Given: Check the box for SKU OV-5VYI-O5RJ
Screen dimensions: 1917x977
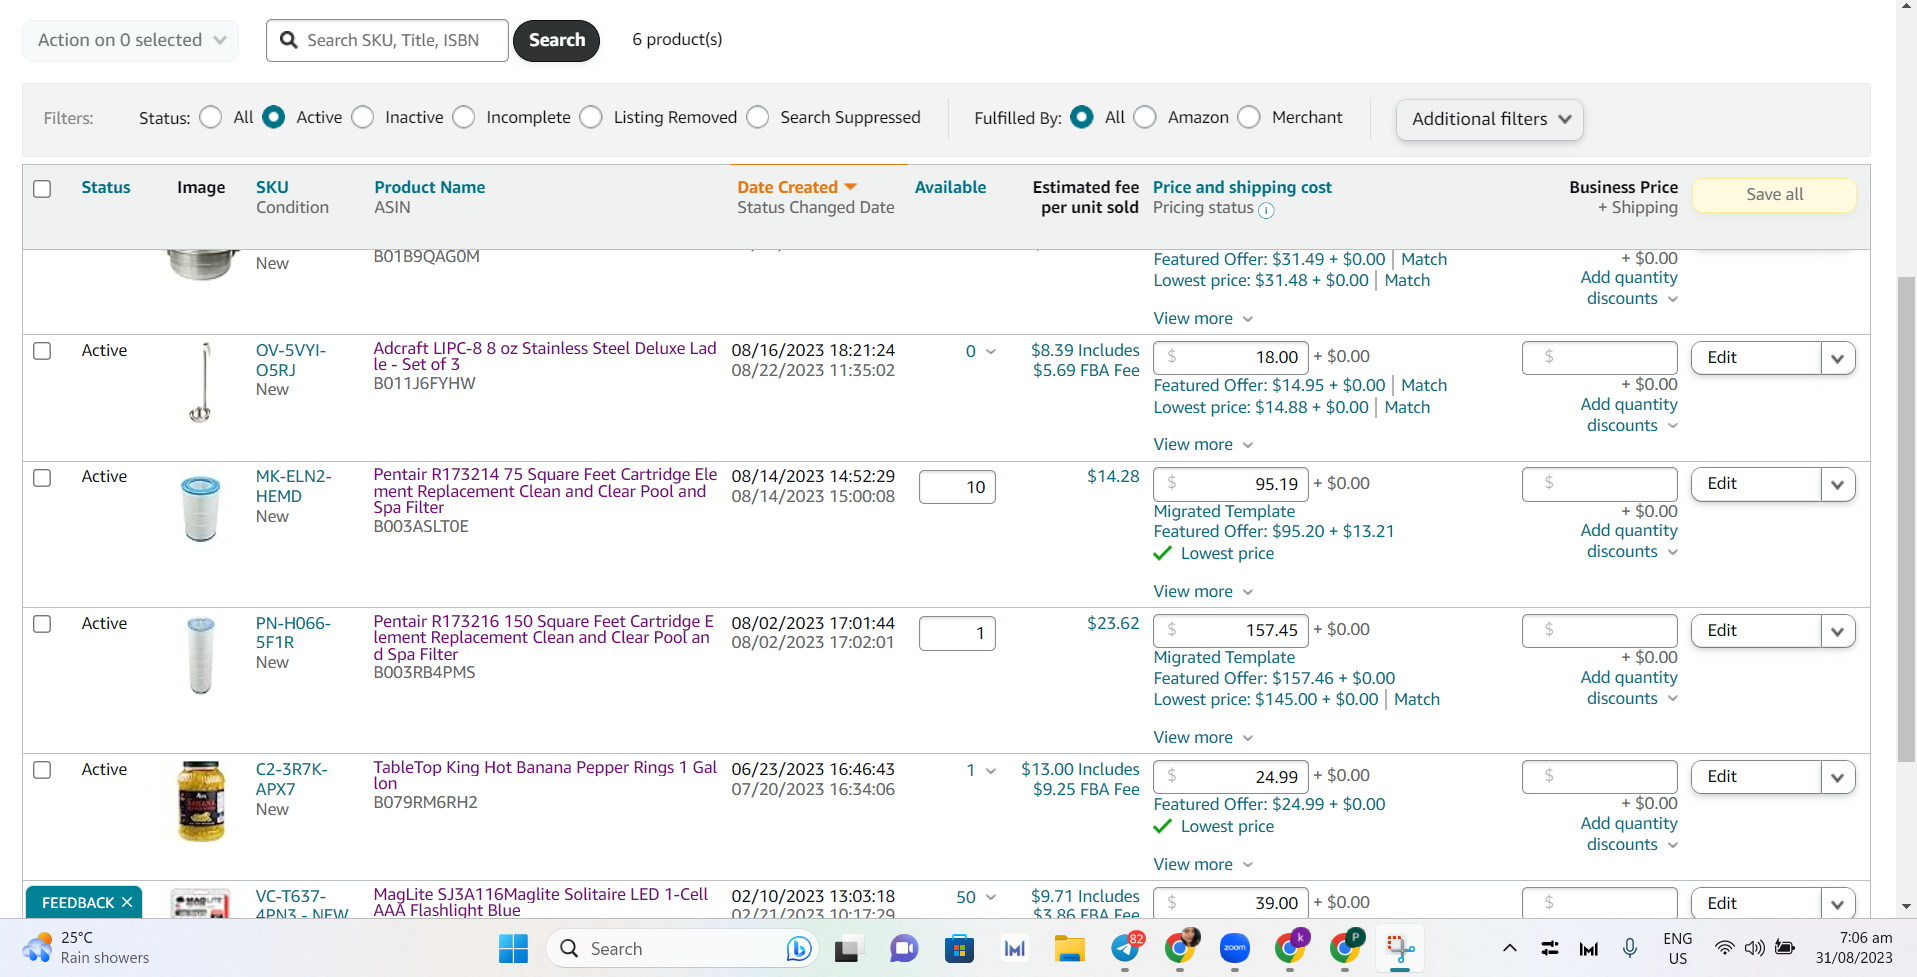Looking at the screenshot, I should coord(42,351).
